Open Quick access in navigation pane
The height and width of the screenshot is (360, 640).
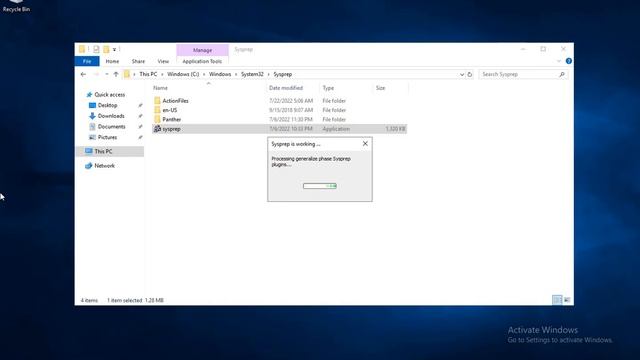(109, 95)
